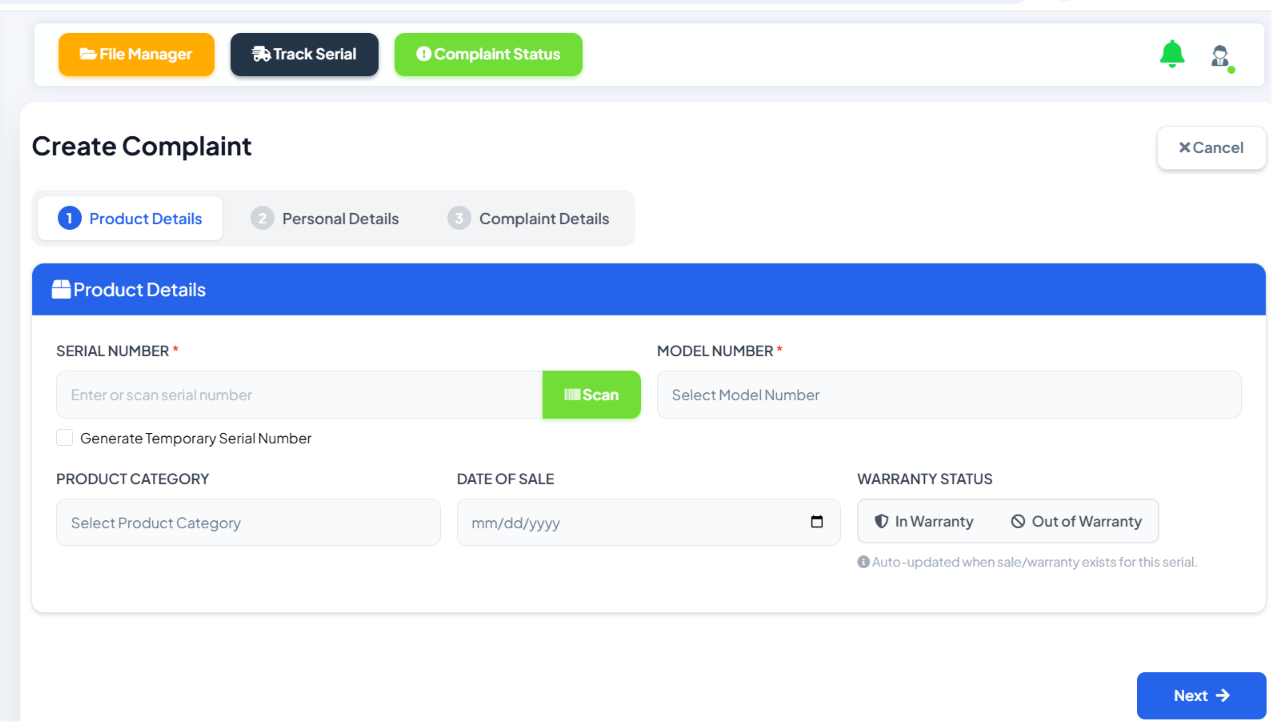This screenshot has height=722, width=1272.
Task: Click the "WARRANTY STATUS" label text
Action: pos(925,479)
